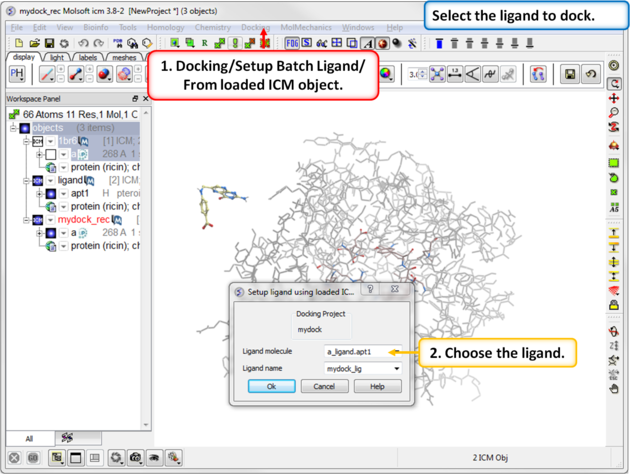Click the Ligand molecule input field
The image size is (630, 474).
[363, 351]
